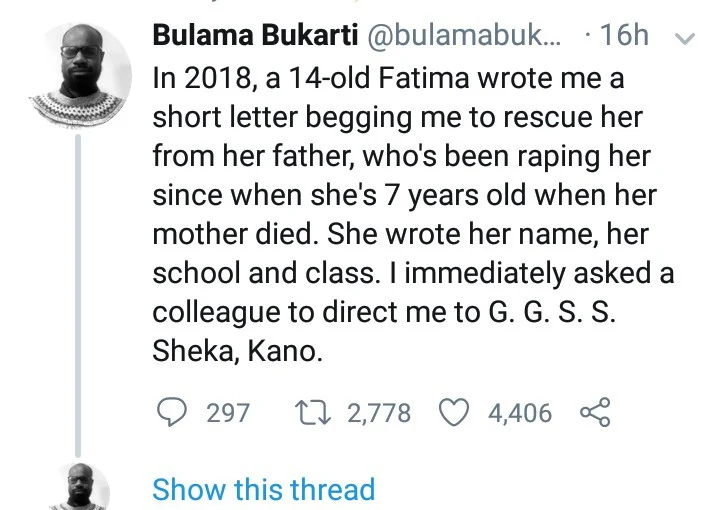The width and height of the screenshot is (720, 510).
Task: Click the 2,778 retweets count
Action: click(378, 413)
